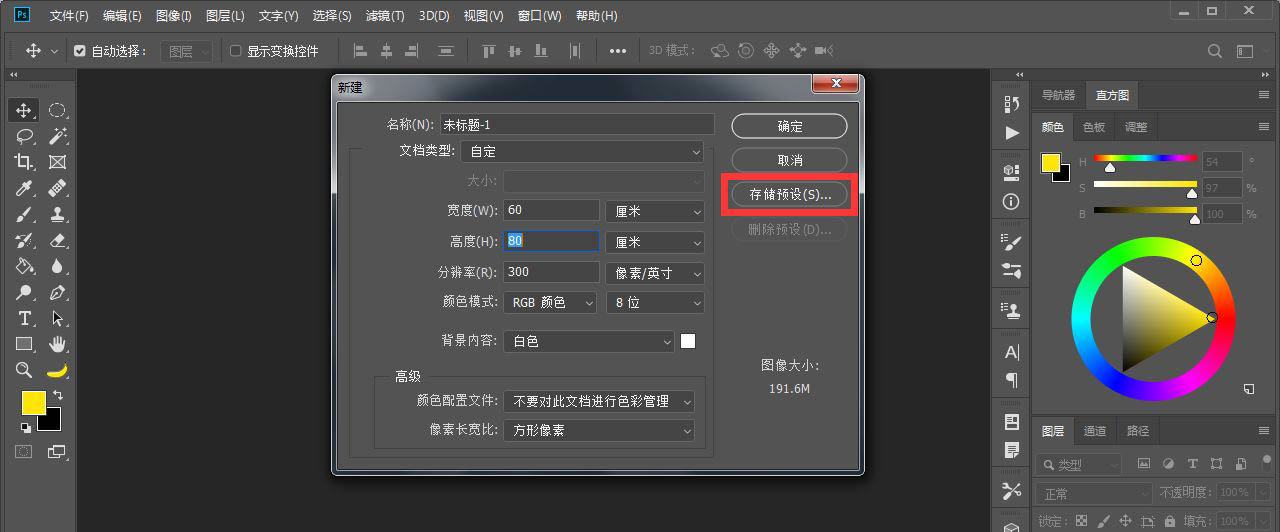The width and height of the screenshot is (1280, 532).
Task: Switch to the 导航器 tab
Action: click(x=1058, y=95)
